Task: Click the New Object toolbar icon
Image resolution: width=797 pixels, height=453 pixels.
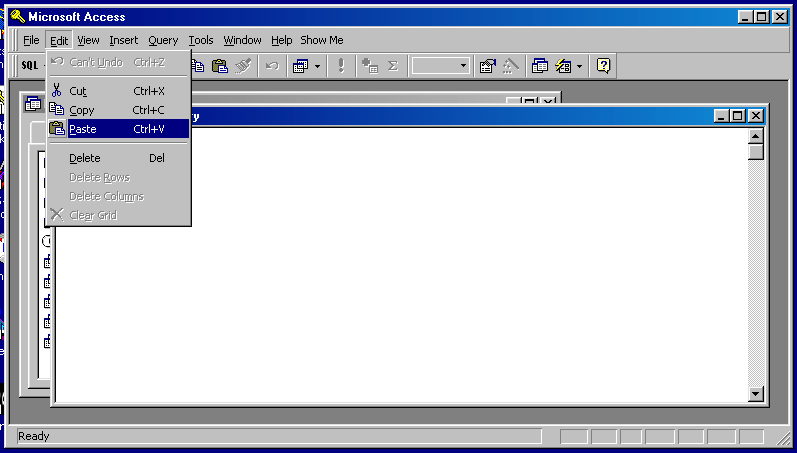Action: click(563, 66)
